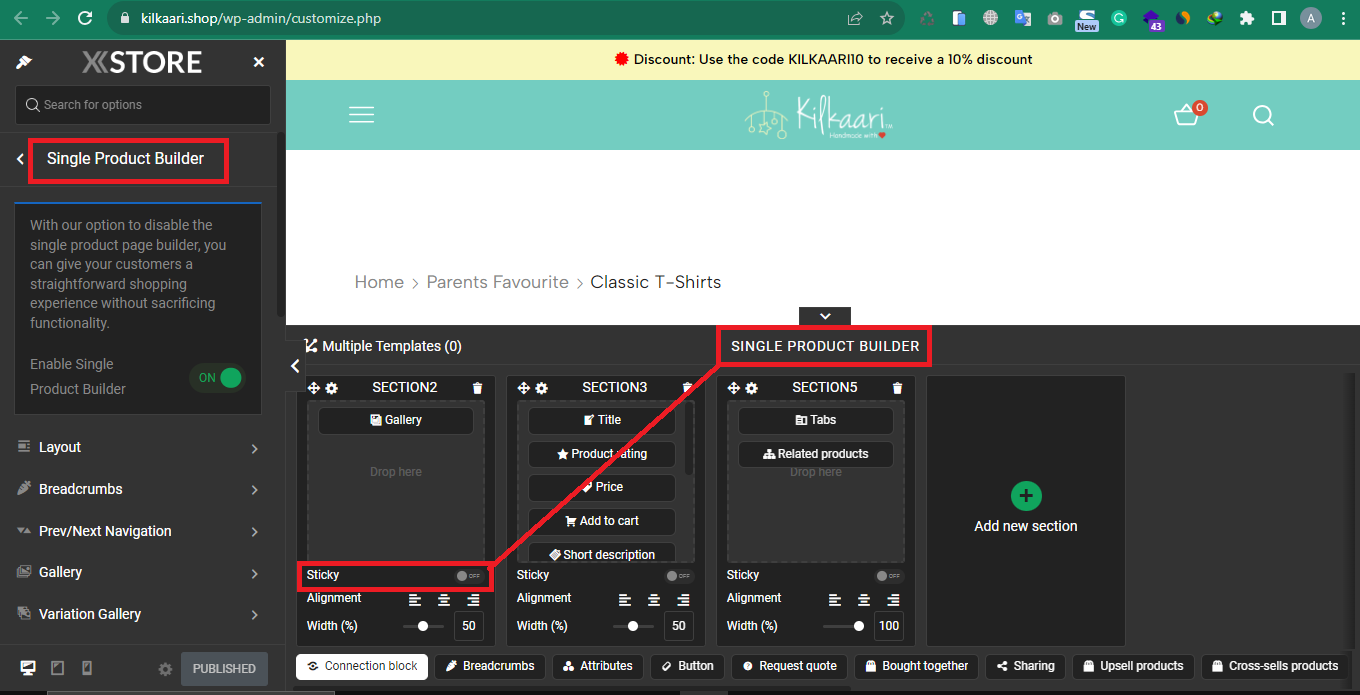Align SECTION5 content to center
The height and width of the screenshot is (695, 1360).
click(x=864, y=600)
